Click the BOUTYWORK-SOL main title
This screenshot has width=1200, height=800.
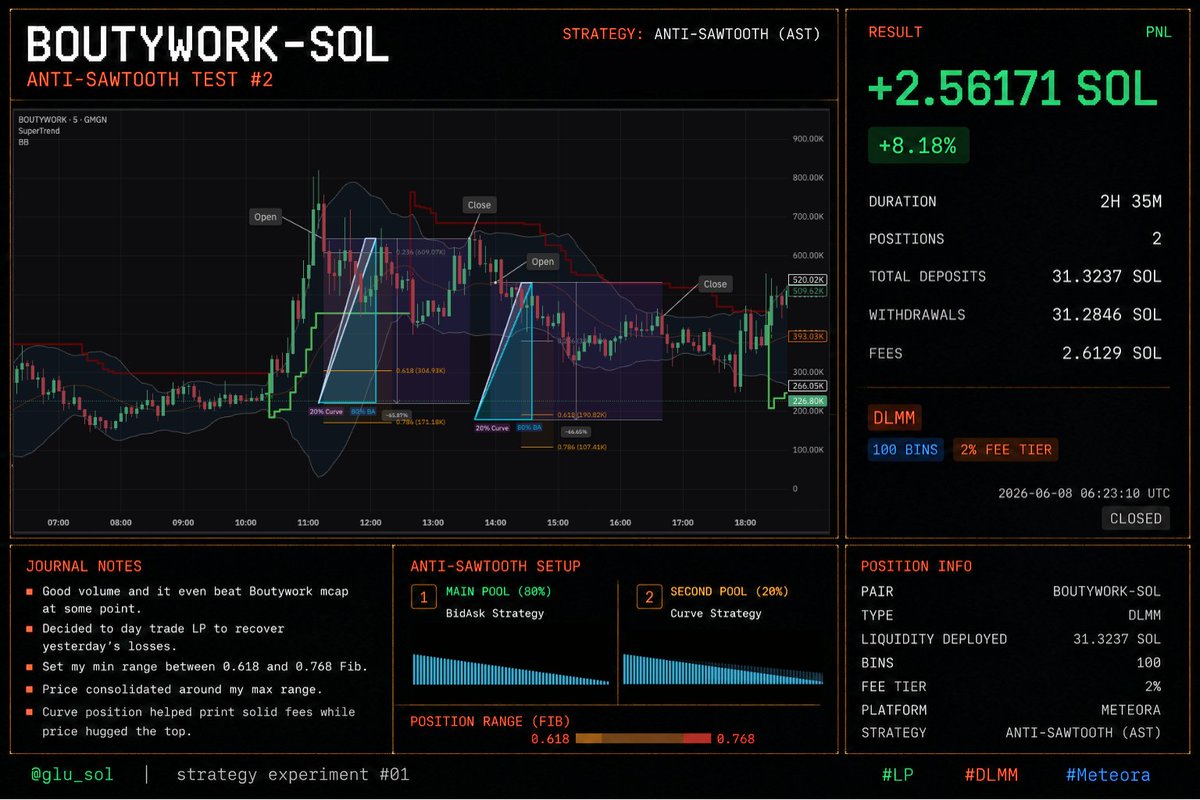click(x=207, y=46)
